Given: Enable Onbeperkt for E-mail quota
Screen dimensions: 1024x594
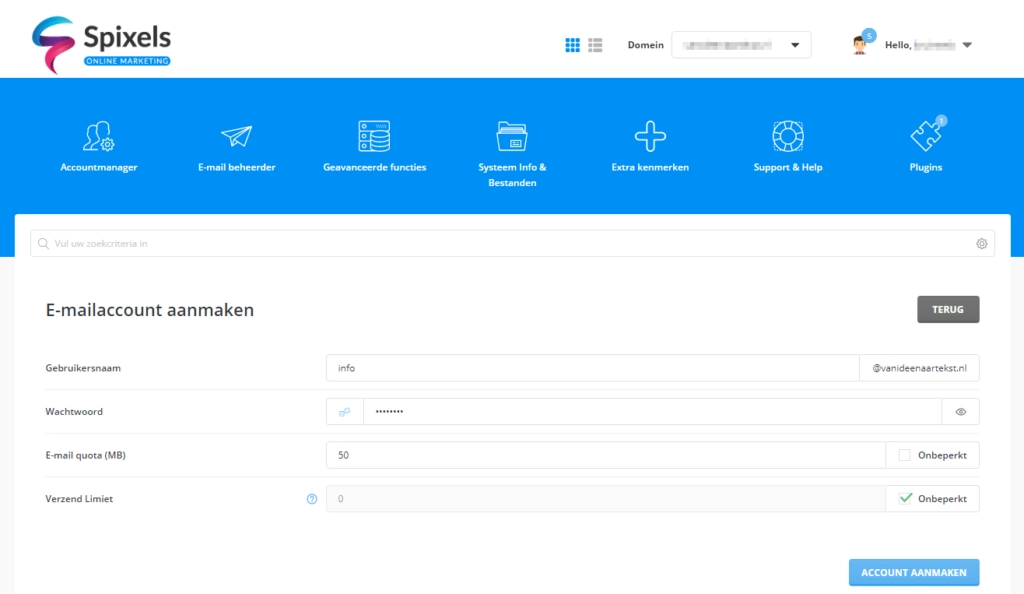Looking at the screenshot, I should (x=904, y=455).
